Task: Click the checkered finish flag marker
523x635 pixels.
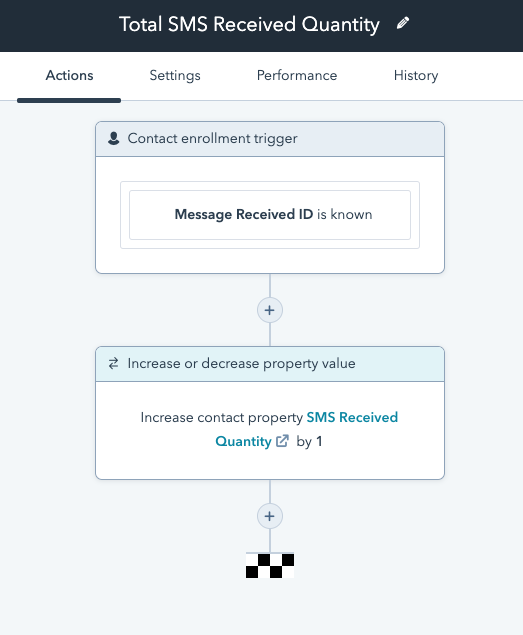Action: [270, 565]
